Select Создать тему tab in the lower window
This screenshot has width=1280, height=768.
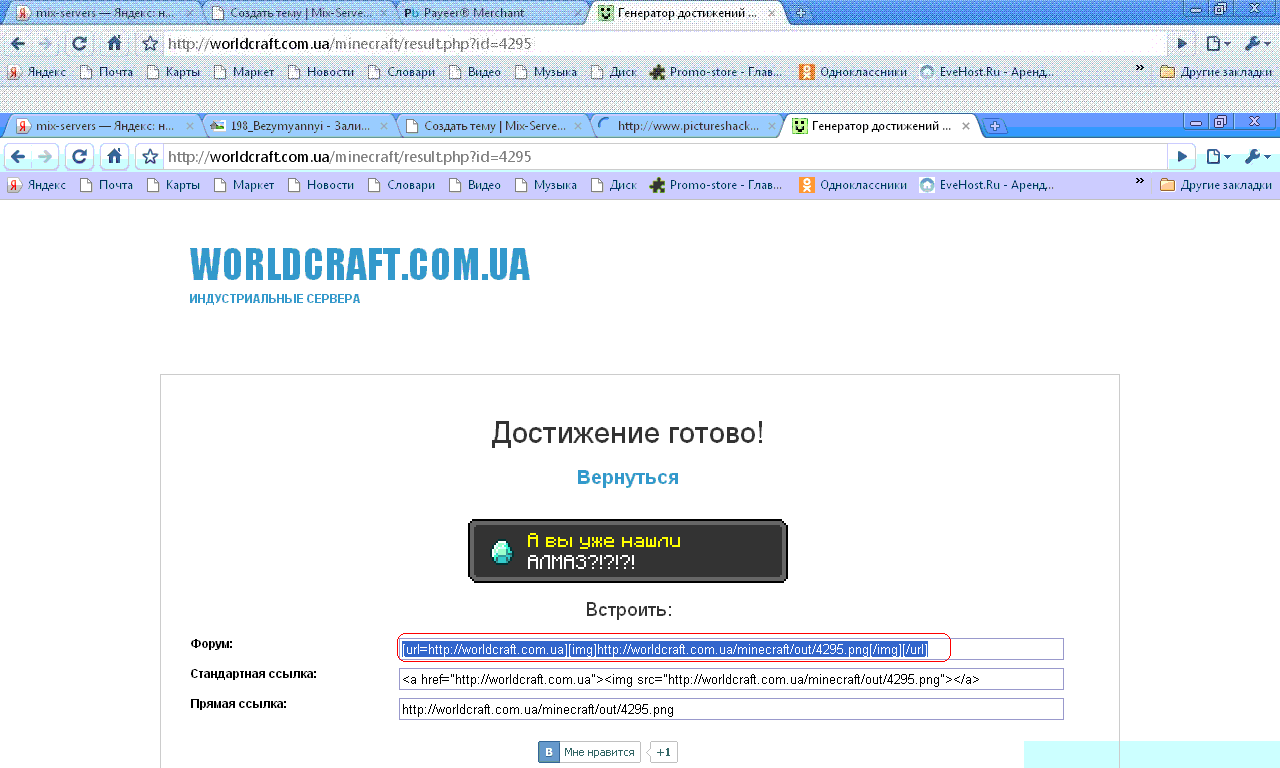pos(492,126)
